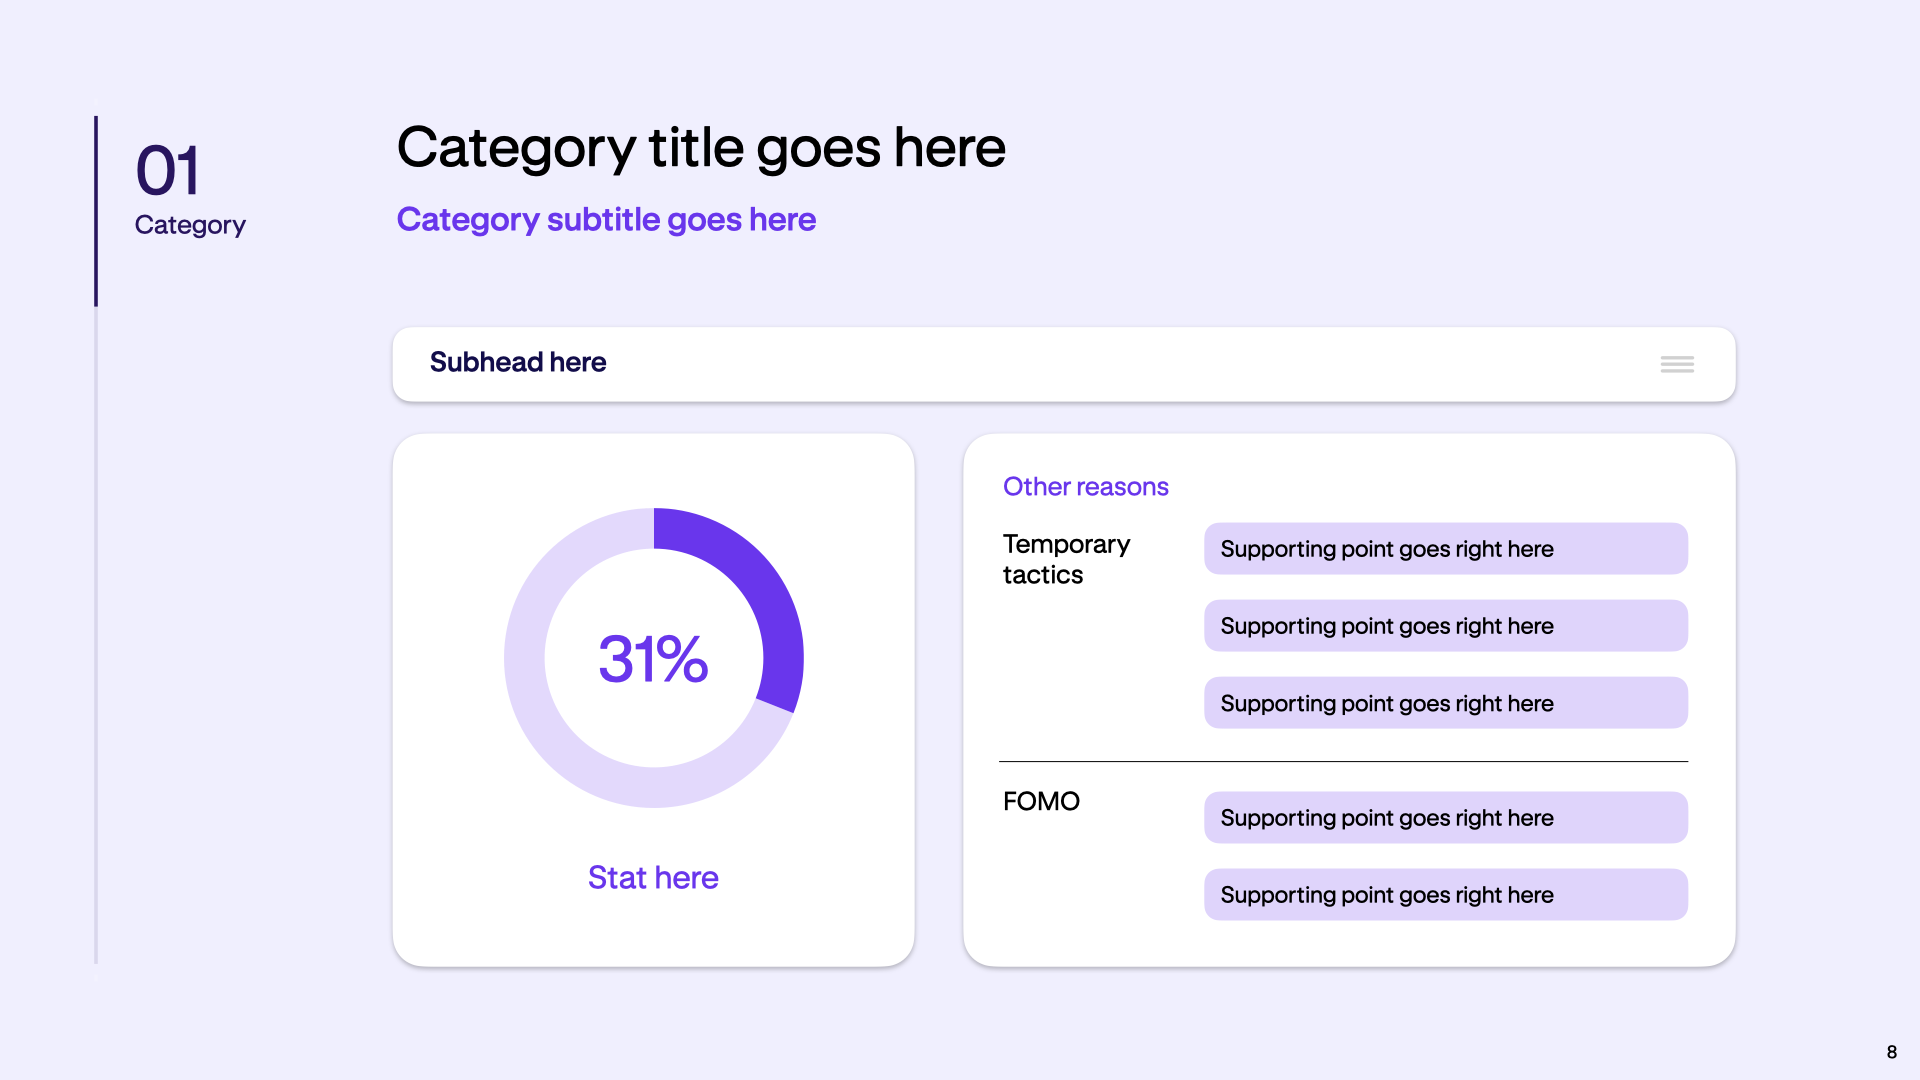The image size is (1920, 1080).
Task: Click the 'Other reasons' heading
Action: [x=1086, y=486]
